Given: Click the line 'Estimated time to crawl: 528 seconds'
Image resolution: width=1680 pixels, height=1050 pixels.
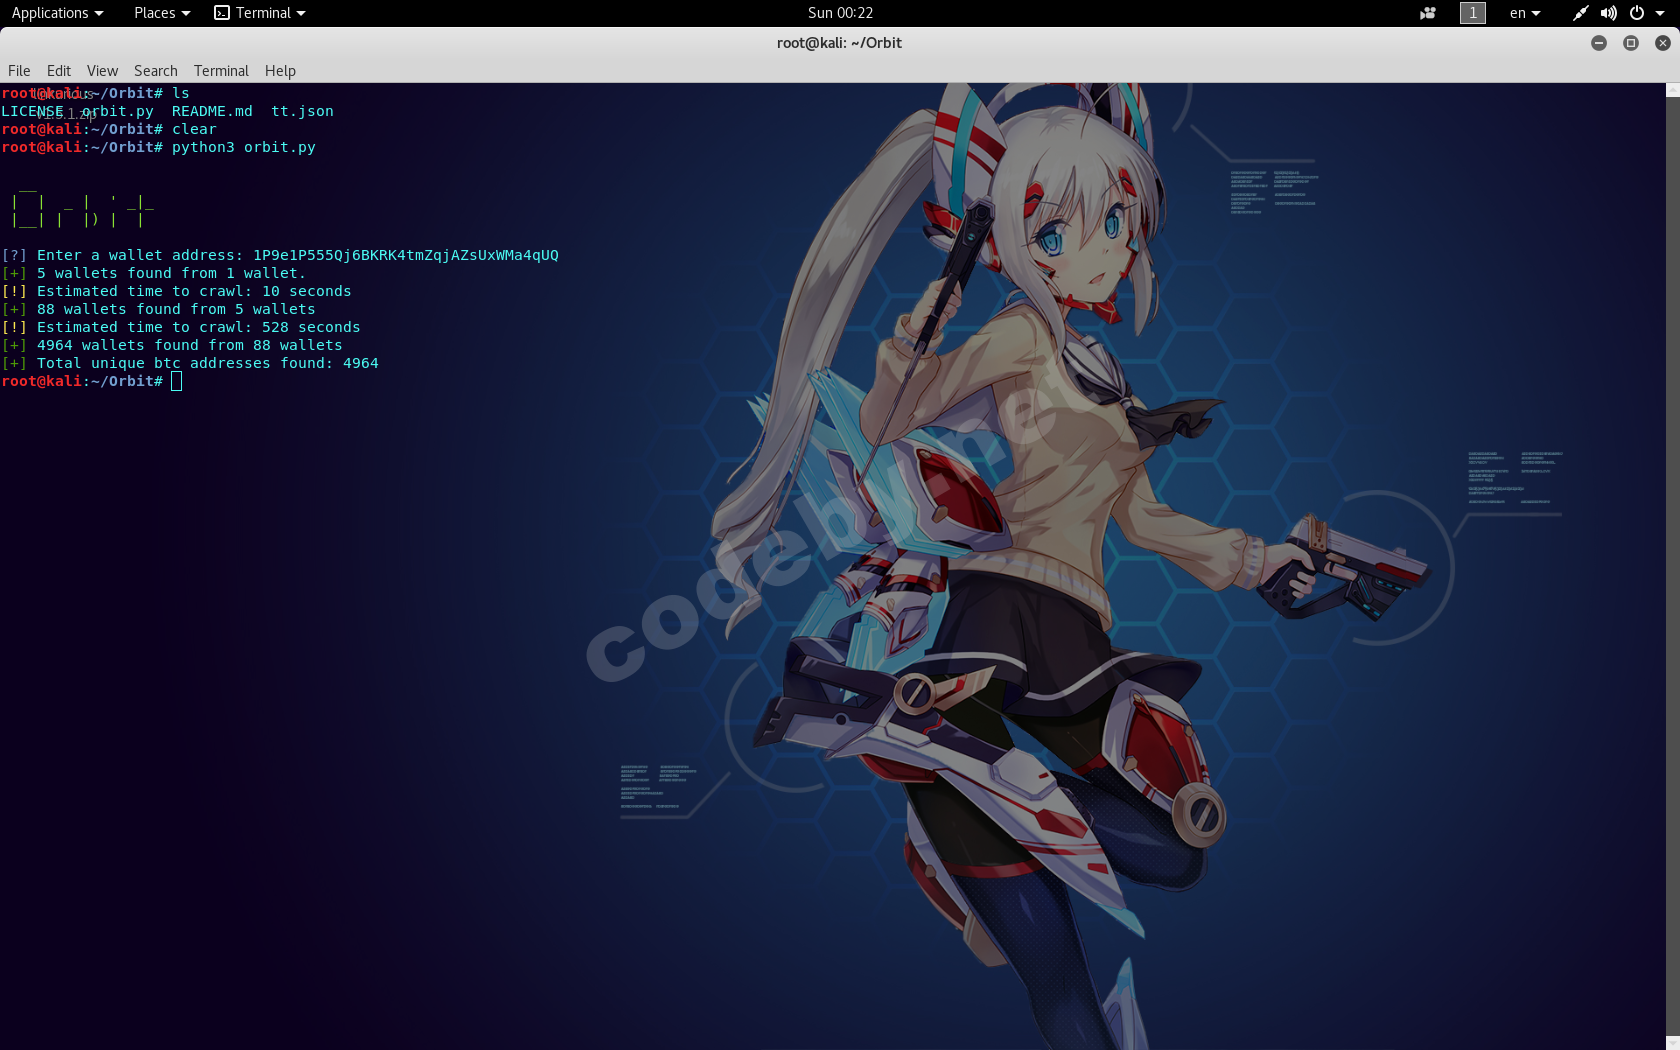Looking at the screenshot, I should [x=198, y=327].
